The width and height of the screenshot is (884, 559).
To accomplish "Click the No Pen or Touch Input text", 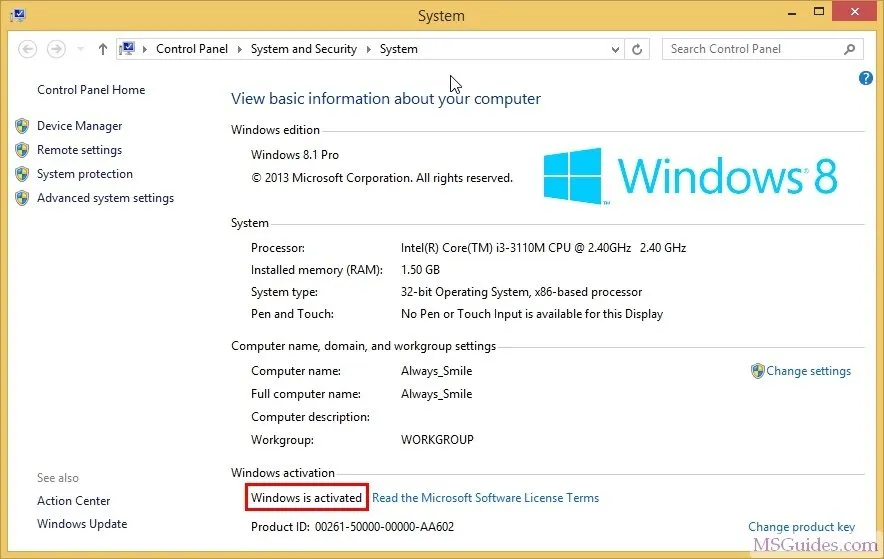I will [532, 314].
